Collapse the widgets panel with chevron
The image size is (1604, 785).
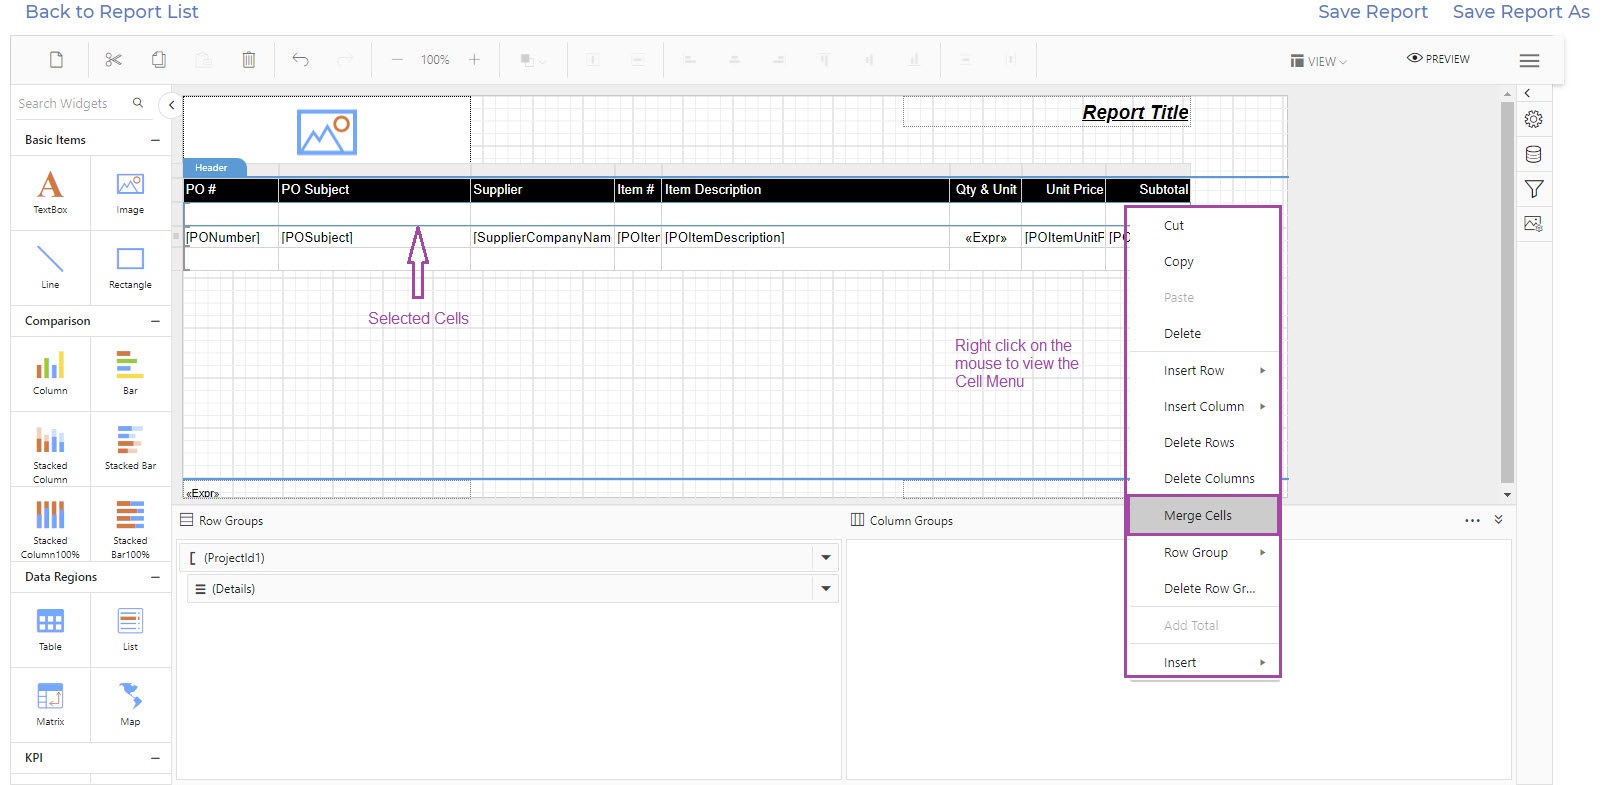(171, 104)
